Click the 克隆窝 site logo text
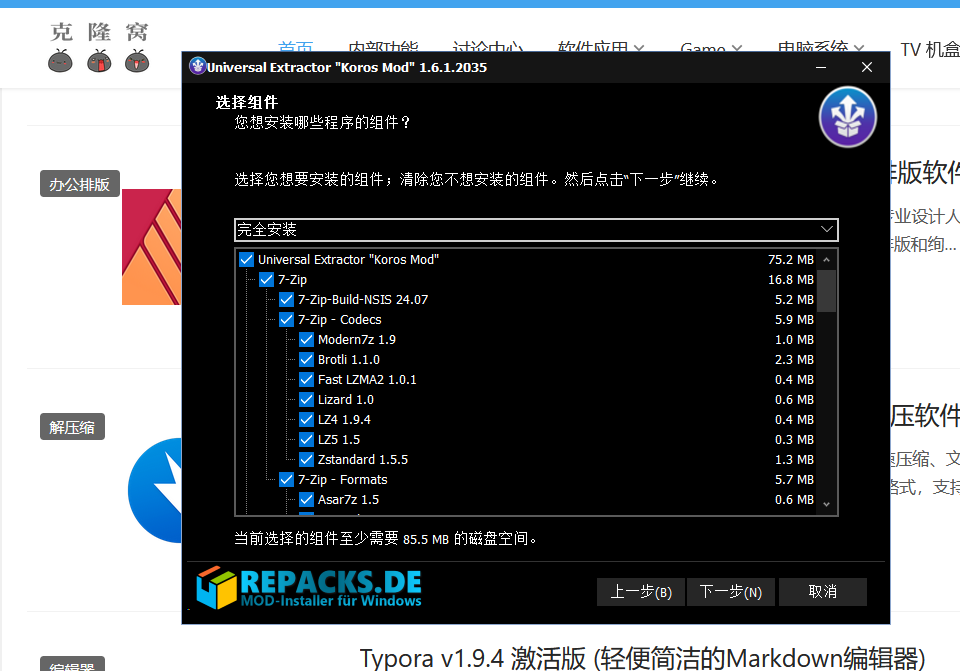Image resolution: width=960 pixels, height=671 pixels. [x=99, y=32]
